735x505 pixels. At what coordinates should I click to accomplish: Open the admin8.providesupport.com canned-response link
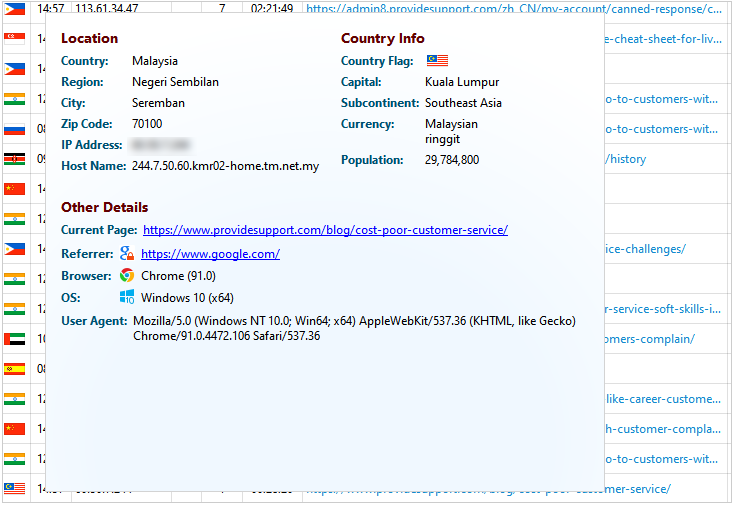click(x=514, y=8)
